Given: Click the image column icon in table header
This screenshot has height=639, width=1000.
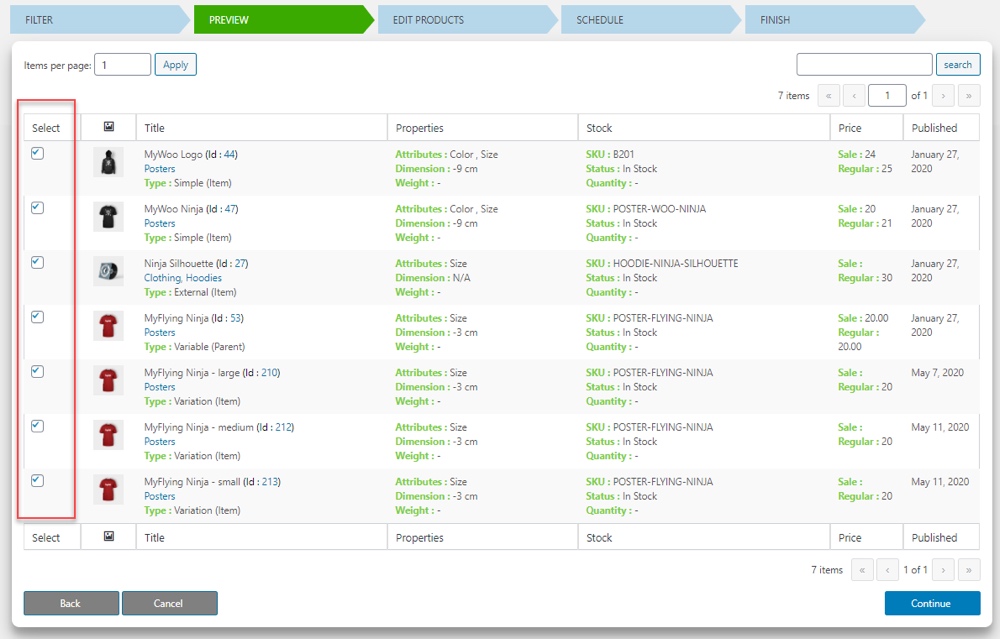Looking at the screenshot, I should click(x=109, y=127).
